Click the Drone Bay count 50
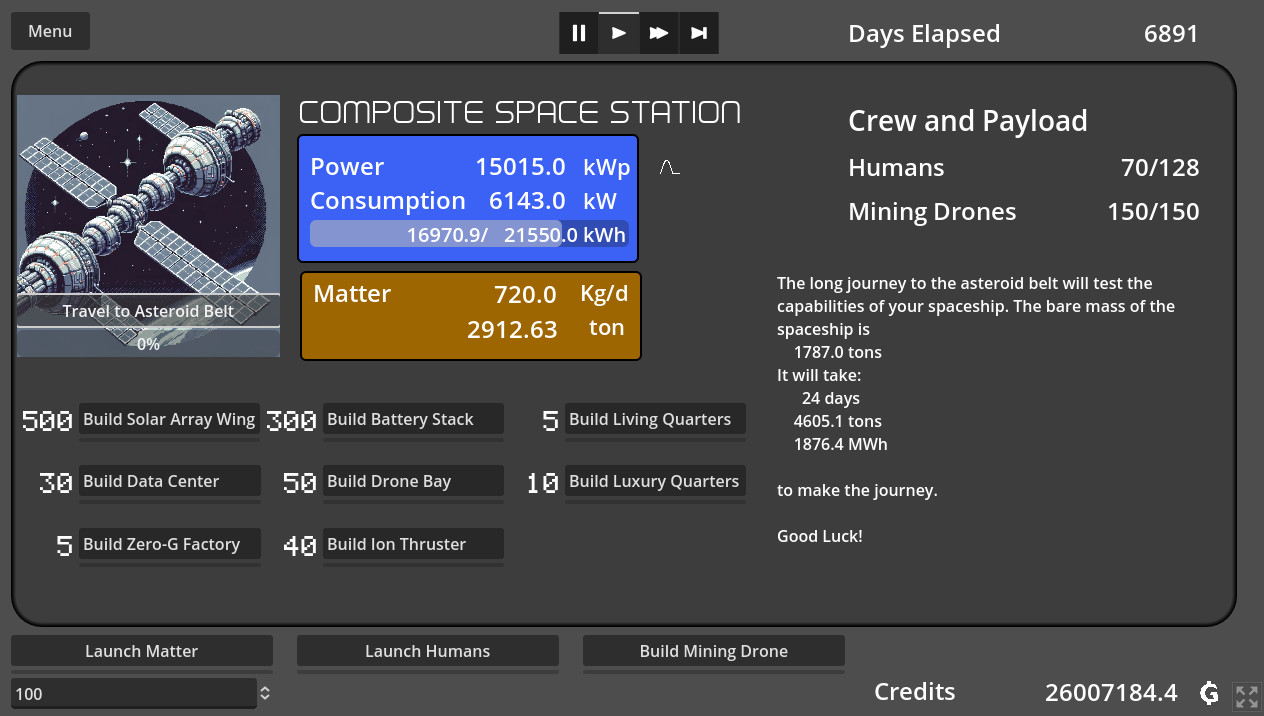Viewport: 1264px width, 716px height. 300,483
